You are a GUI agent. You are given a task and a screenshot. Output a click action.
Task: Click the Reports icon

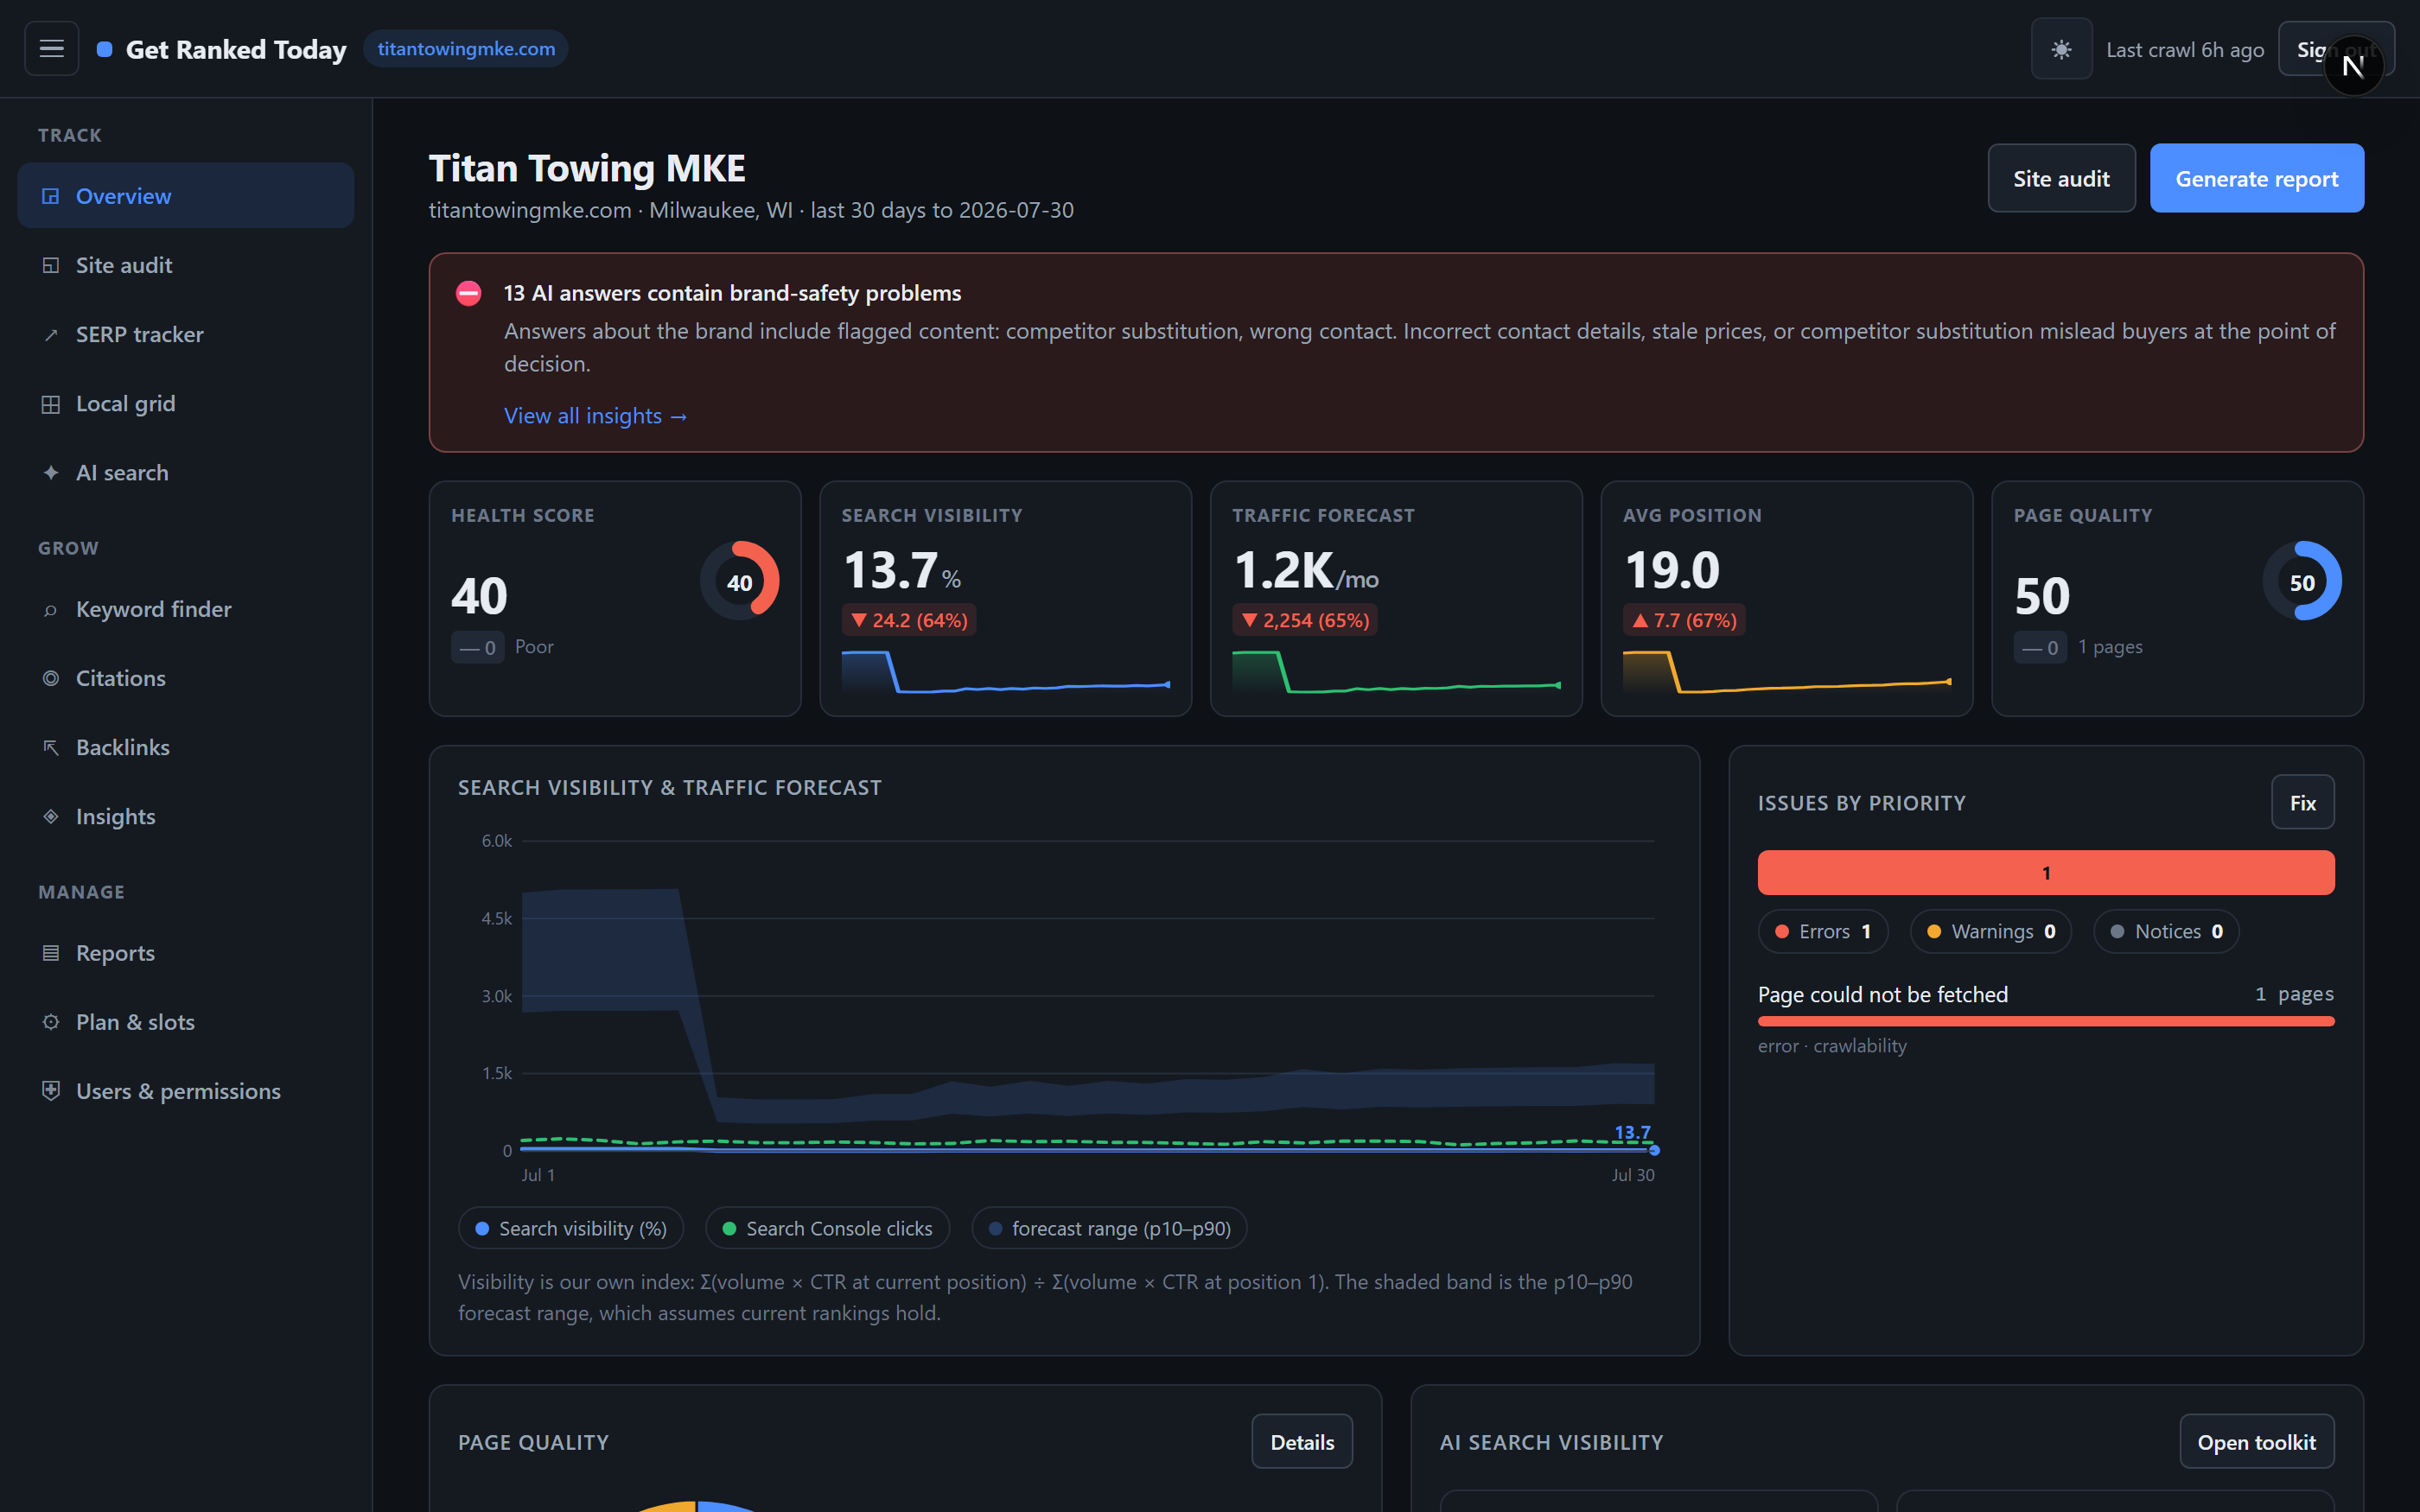(x=50, y=953)
